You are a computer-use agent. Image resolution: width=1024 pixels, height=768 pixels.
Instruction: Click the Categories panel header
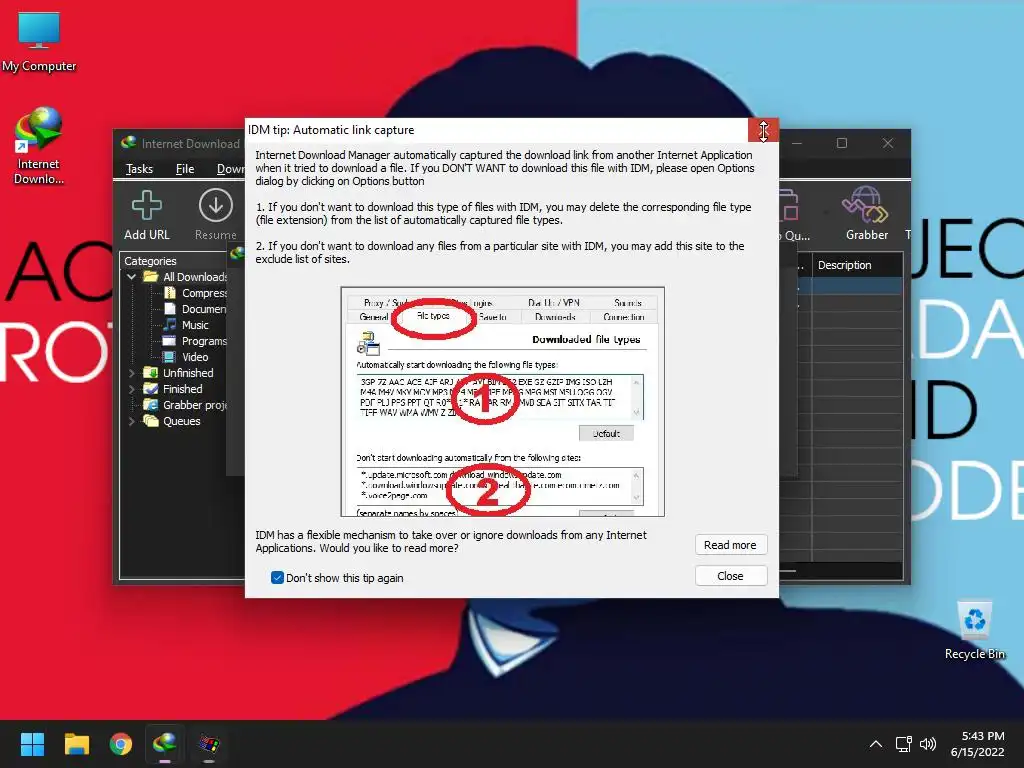click(150, 261)
